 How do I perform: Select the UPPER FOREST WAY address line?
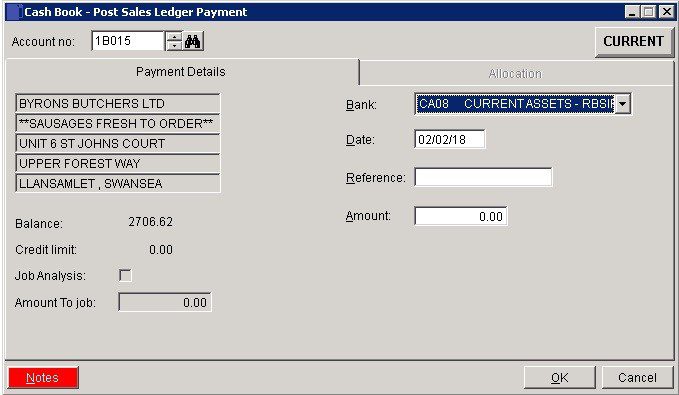pos(118,163)
